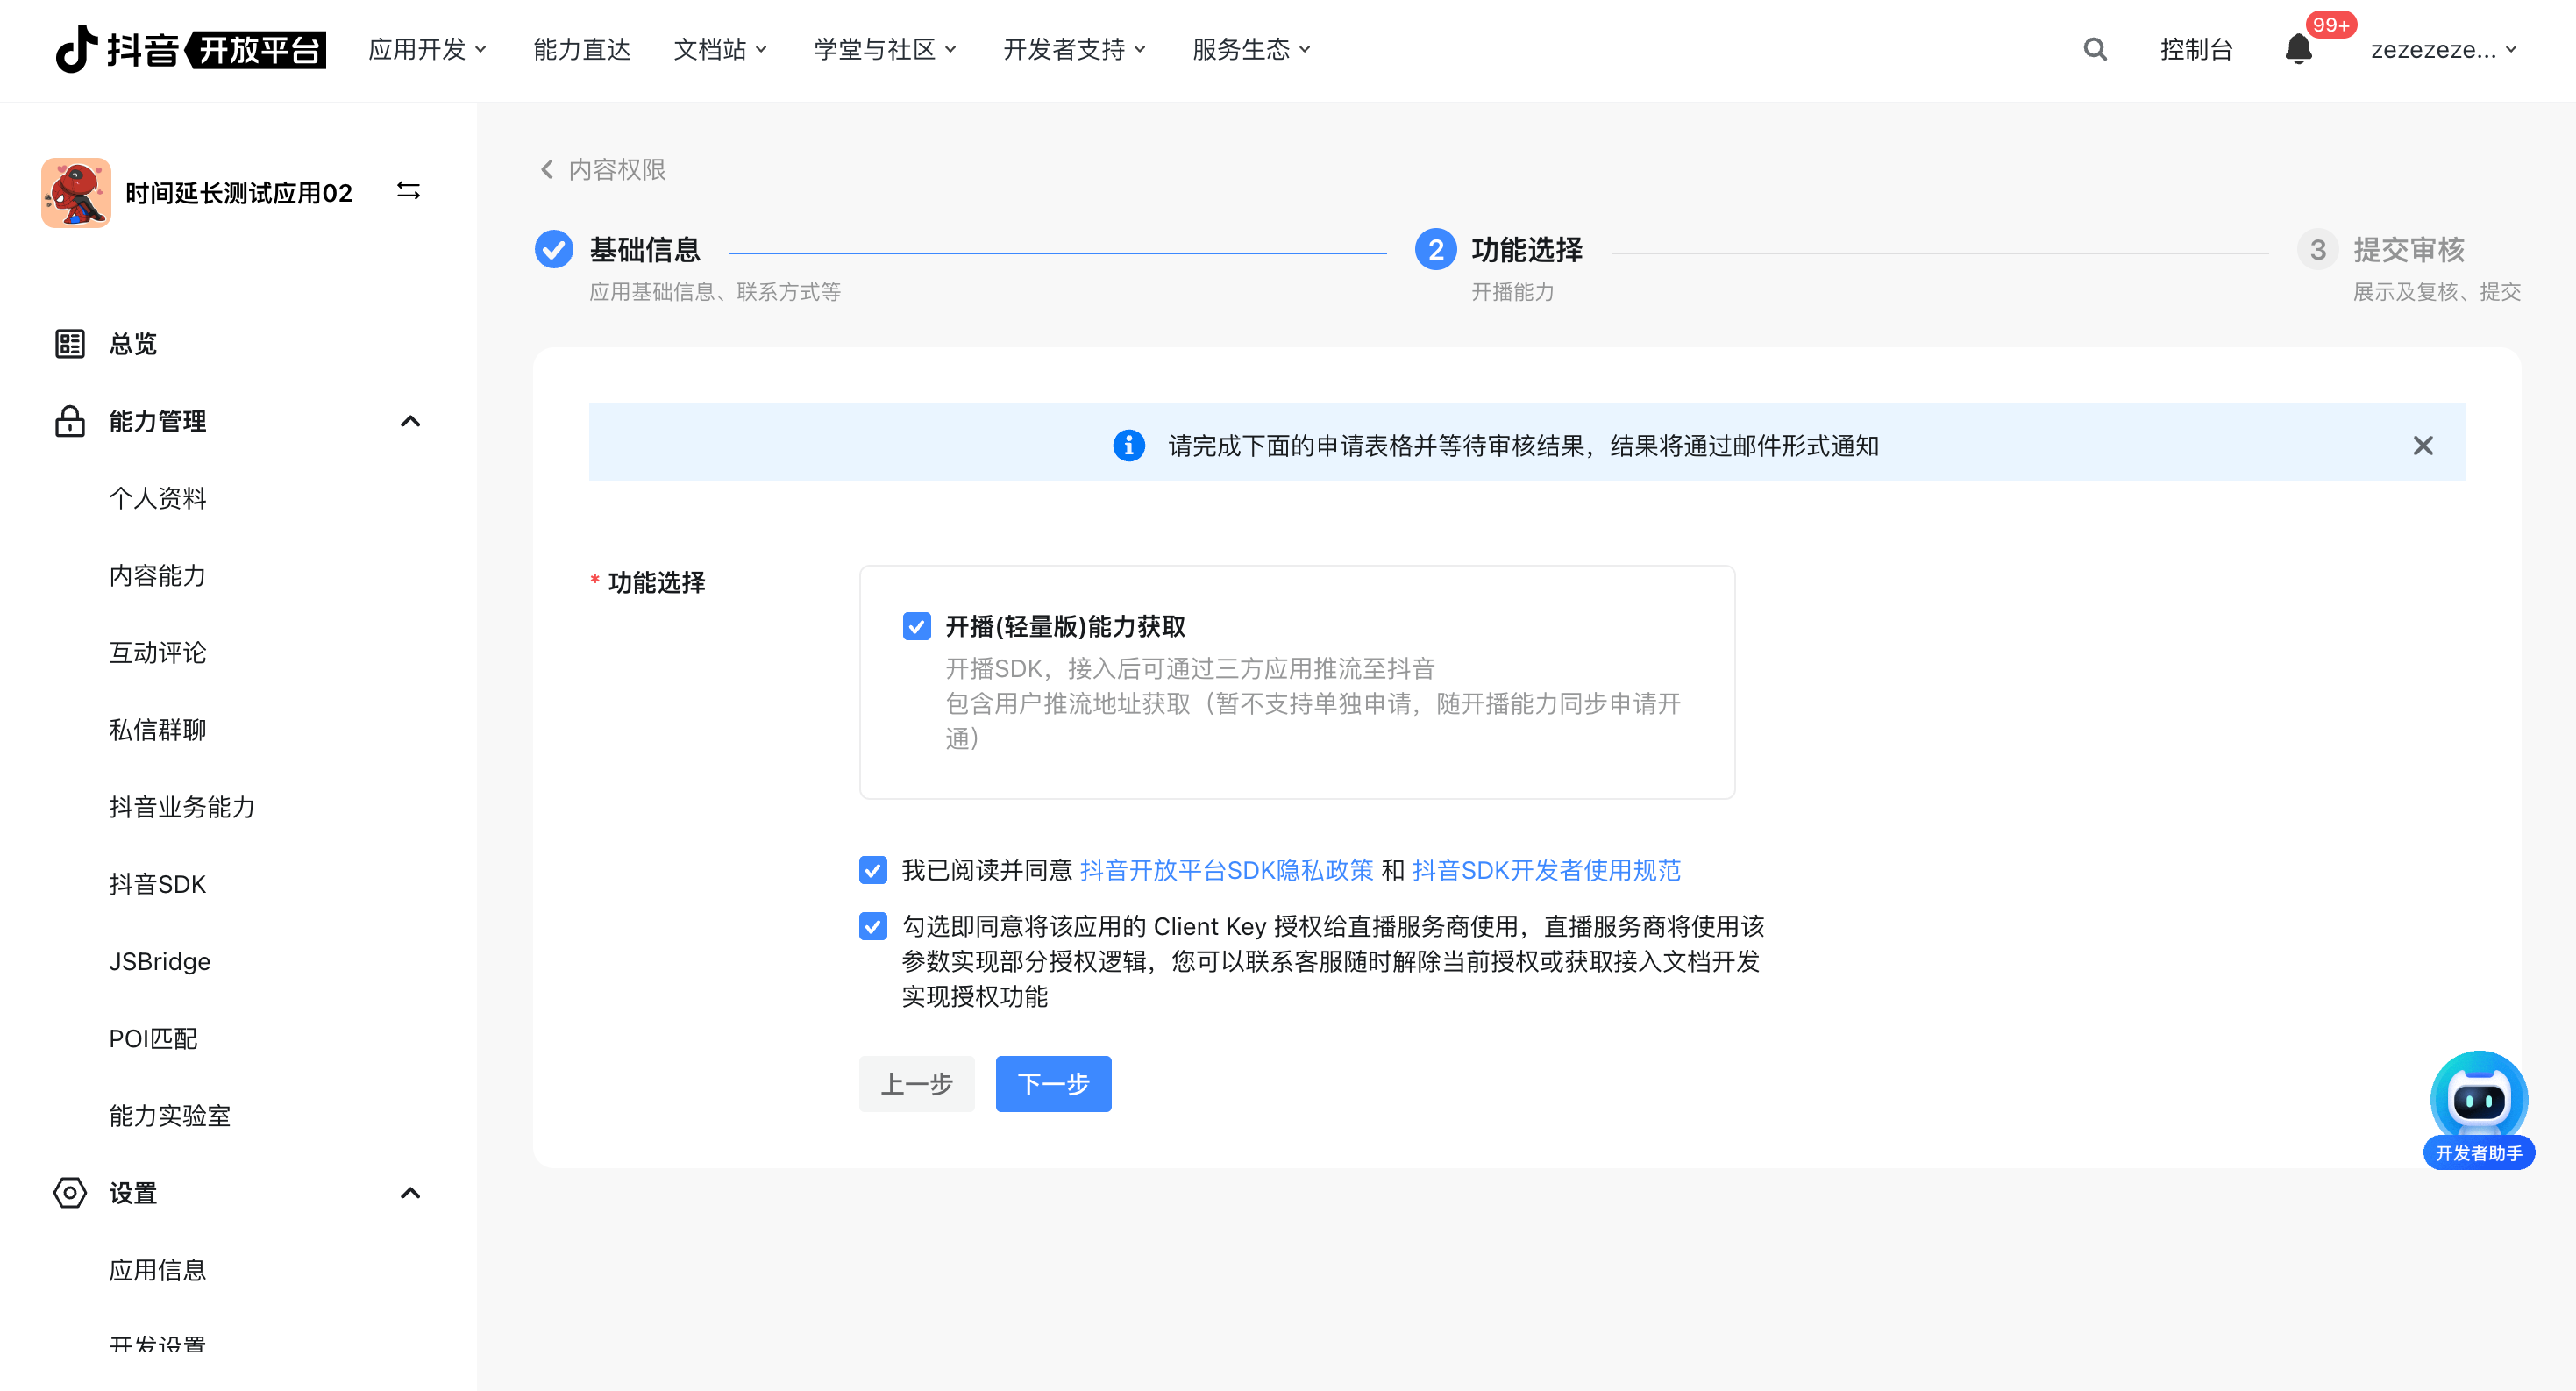
Task: Click the 总览 overview icon
Action: pyautogui.click(x=69, y=344)
